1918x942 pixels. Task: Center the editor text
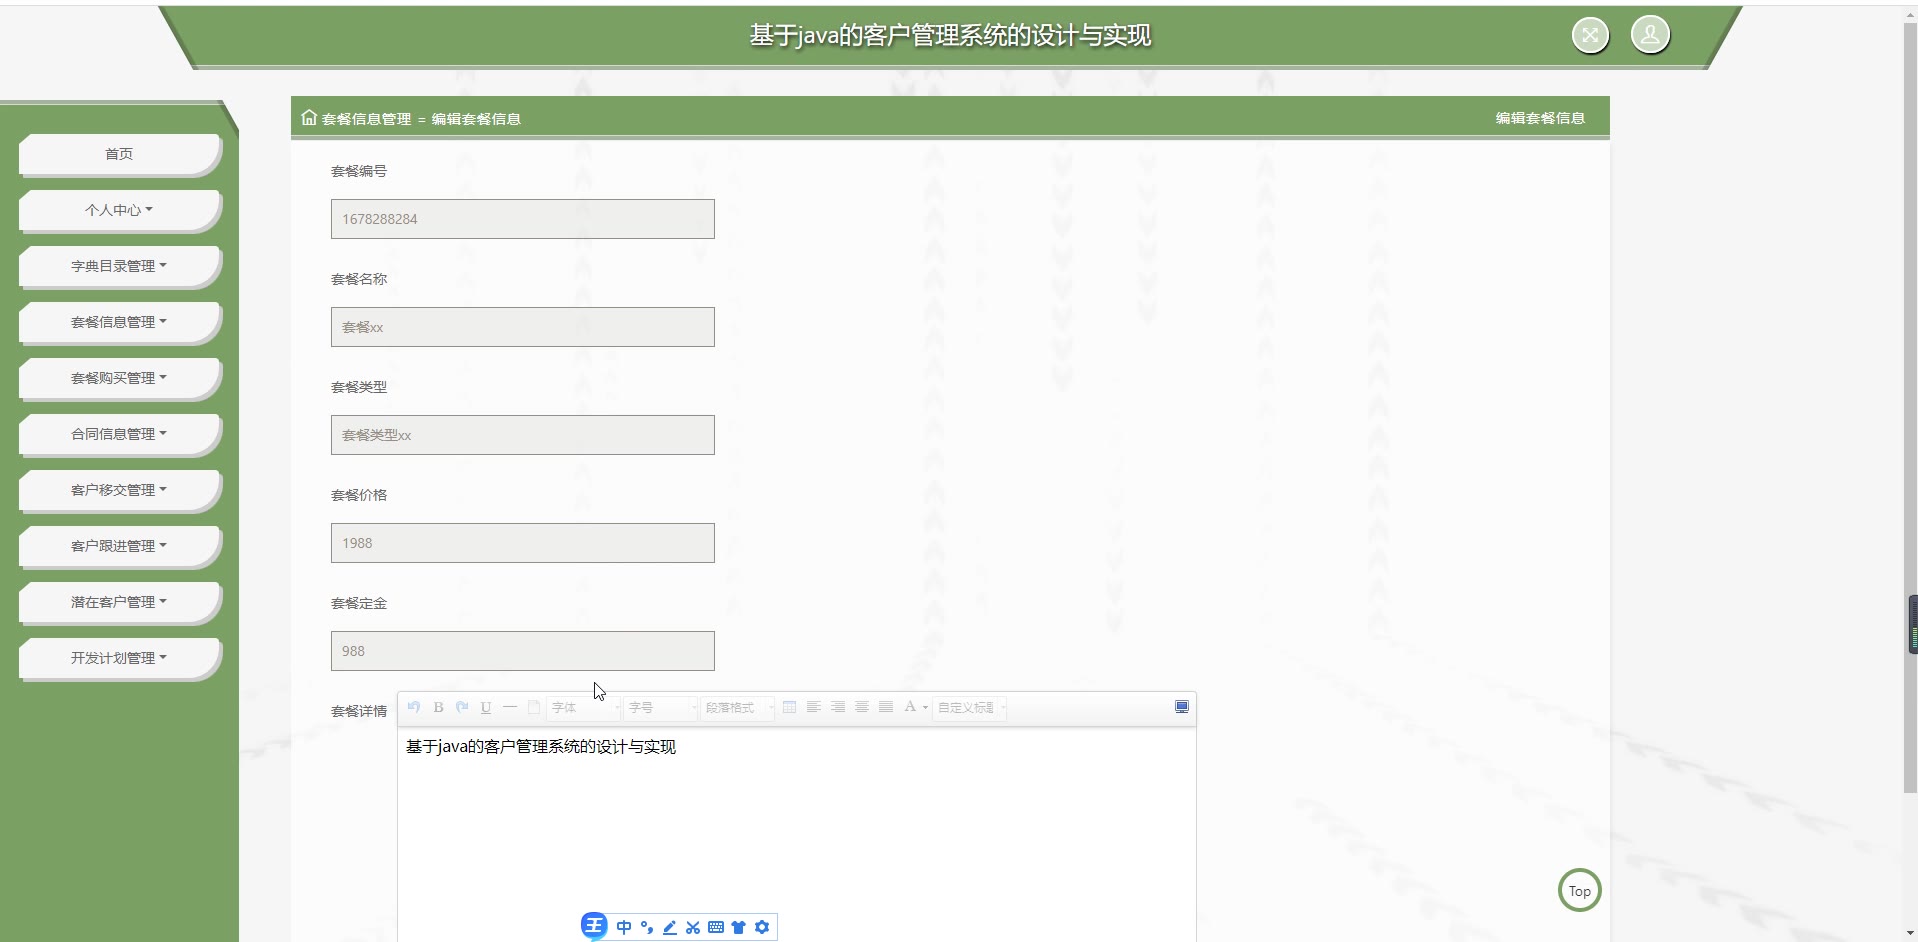pos(861,707)
